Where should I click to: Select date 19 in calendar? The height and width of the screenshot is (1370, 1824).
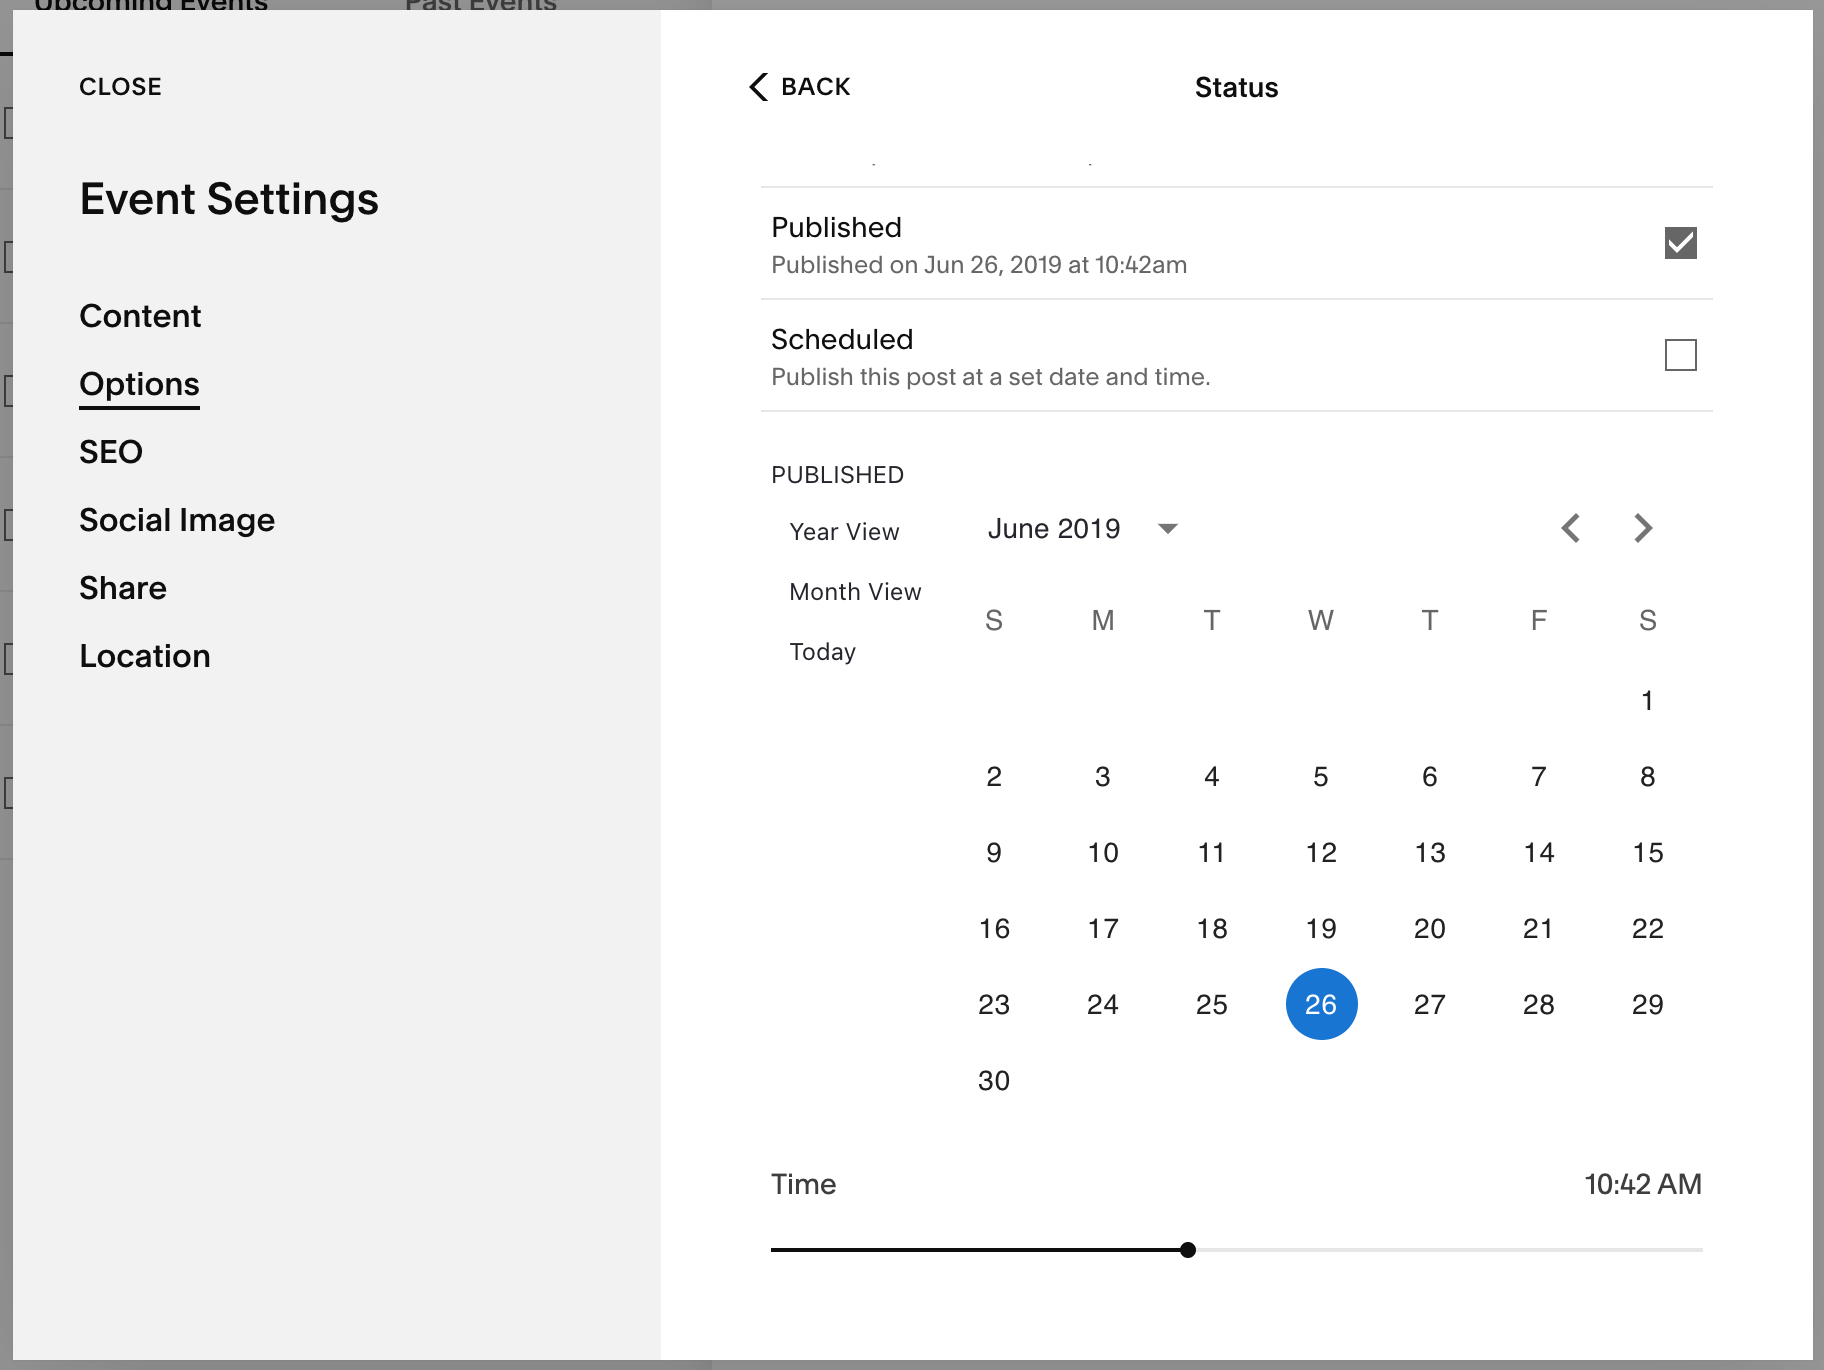1321,928
